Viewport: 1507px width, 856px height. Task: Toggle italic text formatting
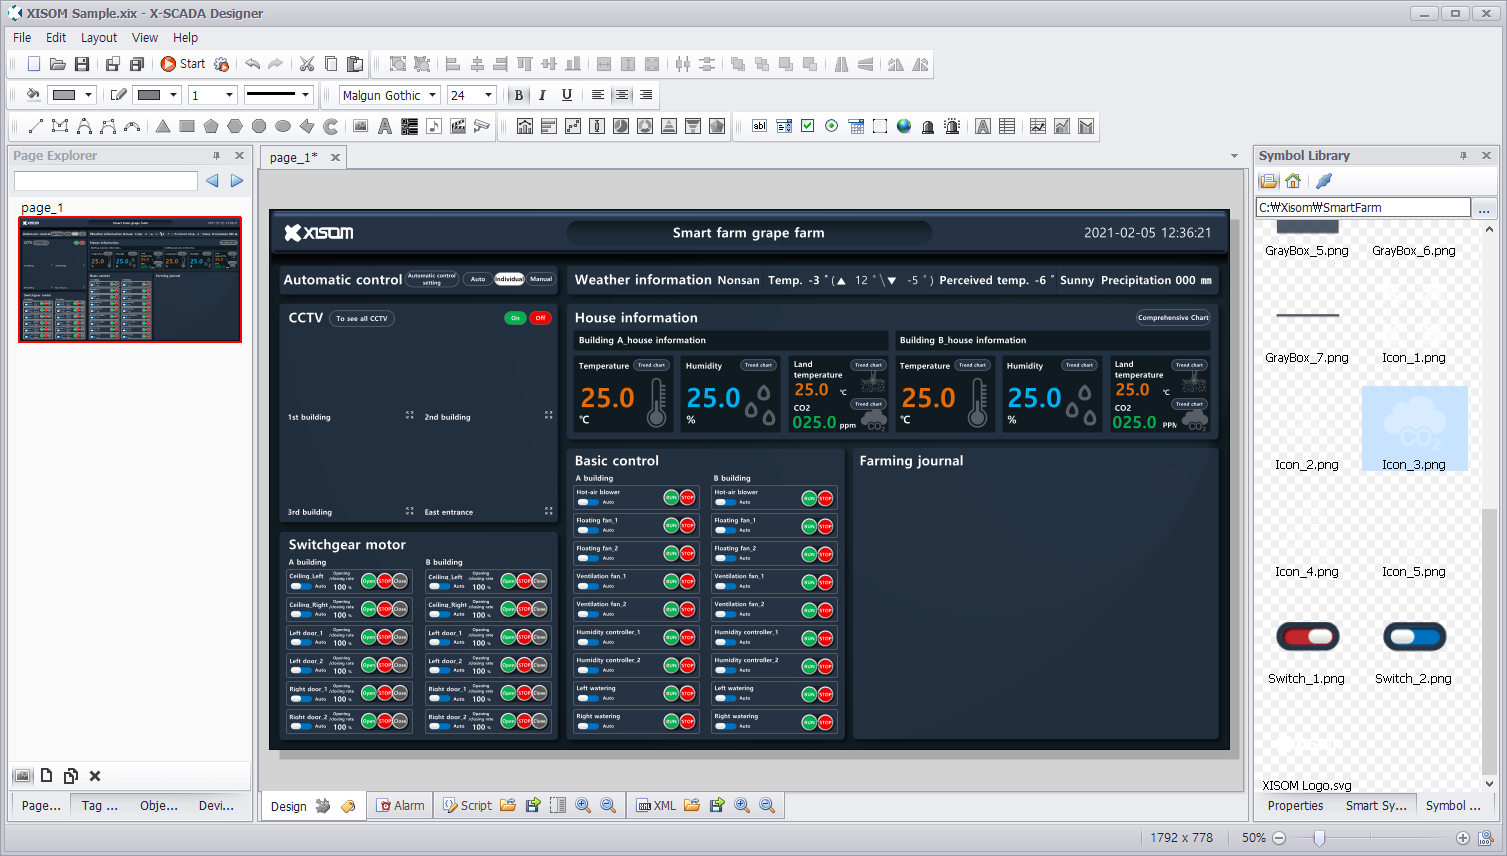pos(543,95)
